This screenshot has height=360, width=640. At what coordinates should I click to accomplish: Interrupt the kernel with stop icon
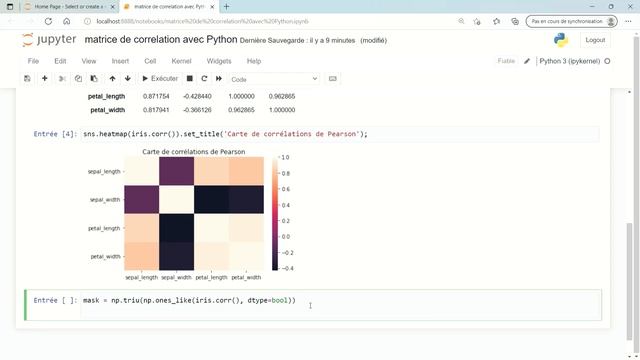click(x=190, y=78)
